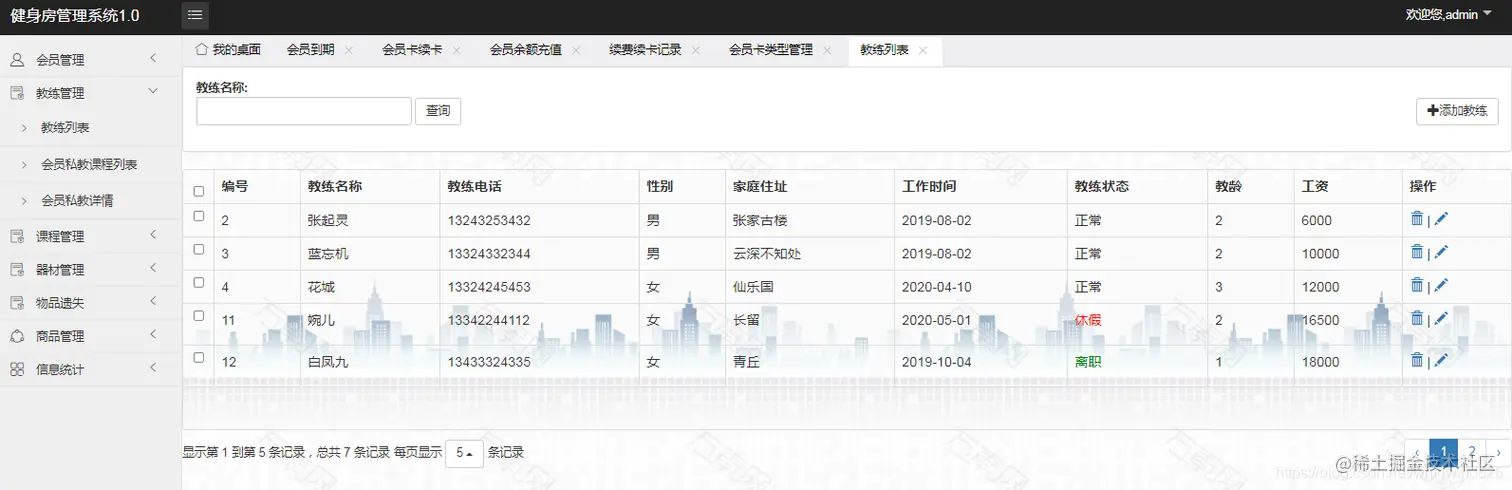The image size is (1512, 490).
Task: Close the 教练列表 tab
Action: (x=923, y=50)
